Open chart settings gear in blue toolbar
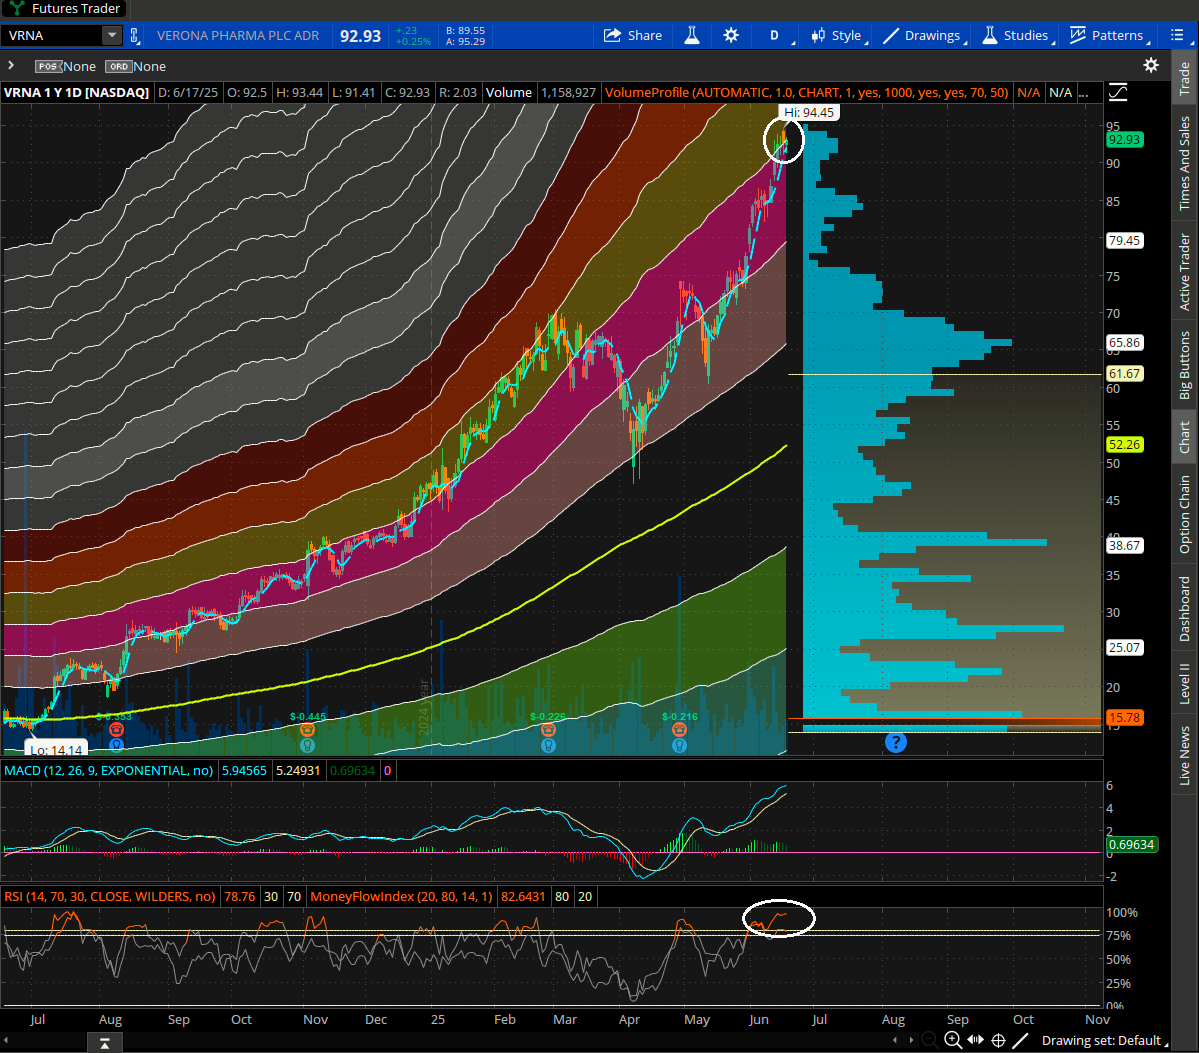Image resolution: width=1199 pixels, height=1053 pixels. (731, 35)
